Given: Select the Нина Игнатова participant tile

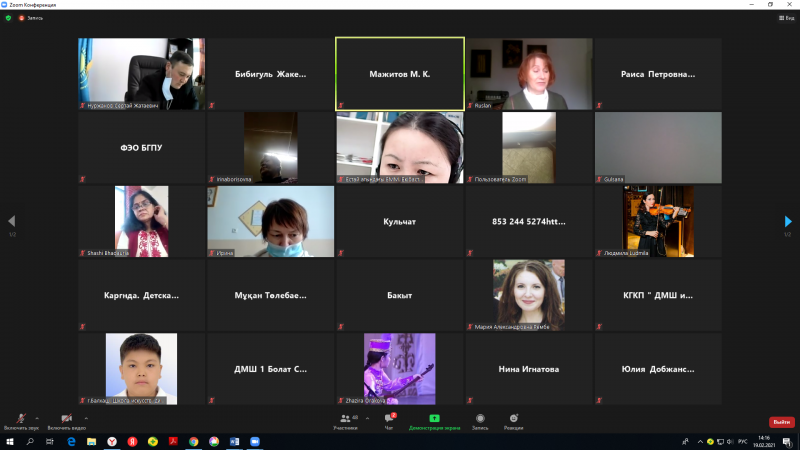Looking at the screenshot, I should pyautogui.click(x=528, y=369).
